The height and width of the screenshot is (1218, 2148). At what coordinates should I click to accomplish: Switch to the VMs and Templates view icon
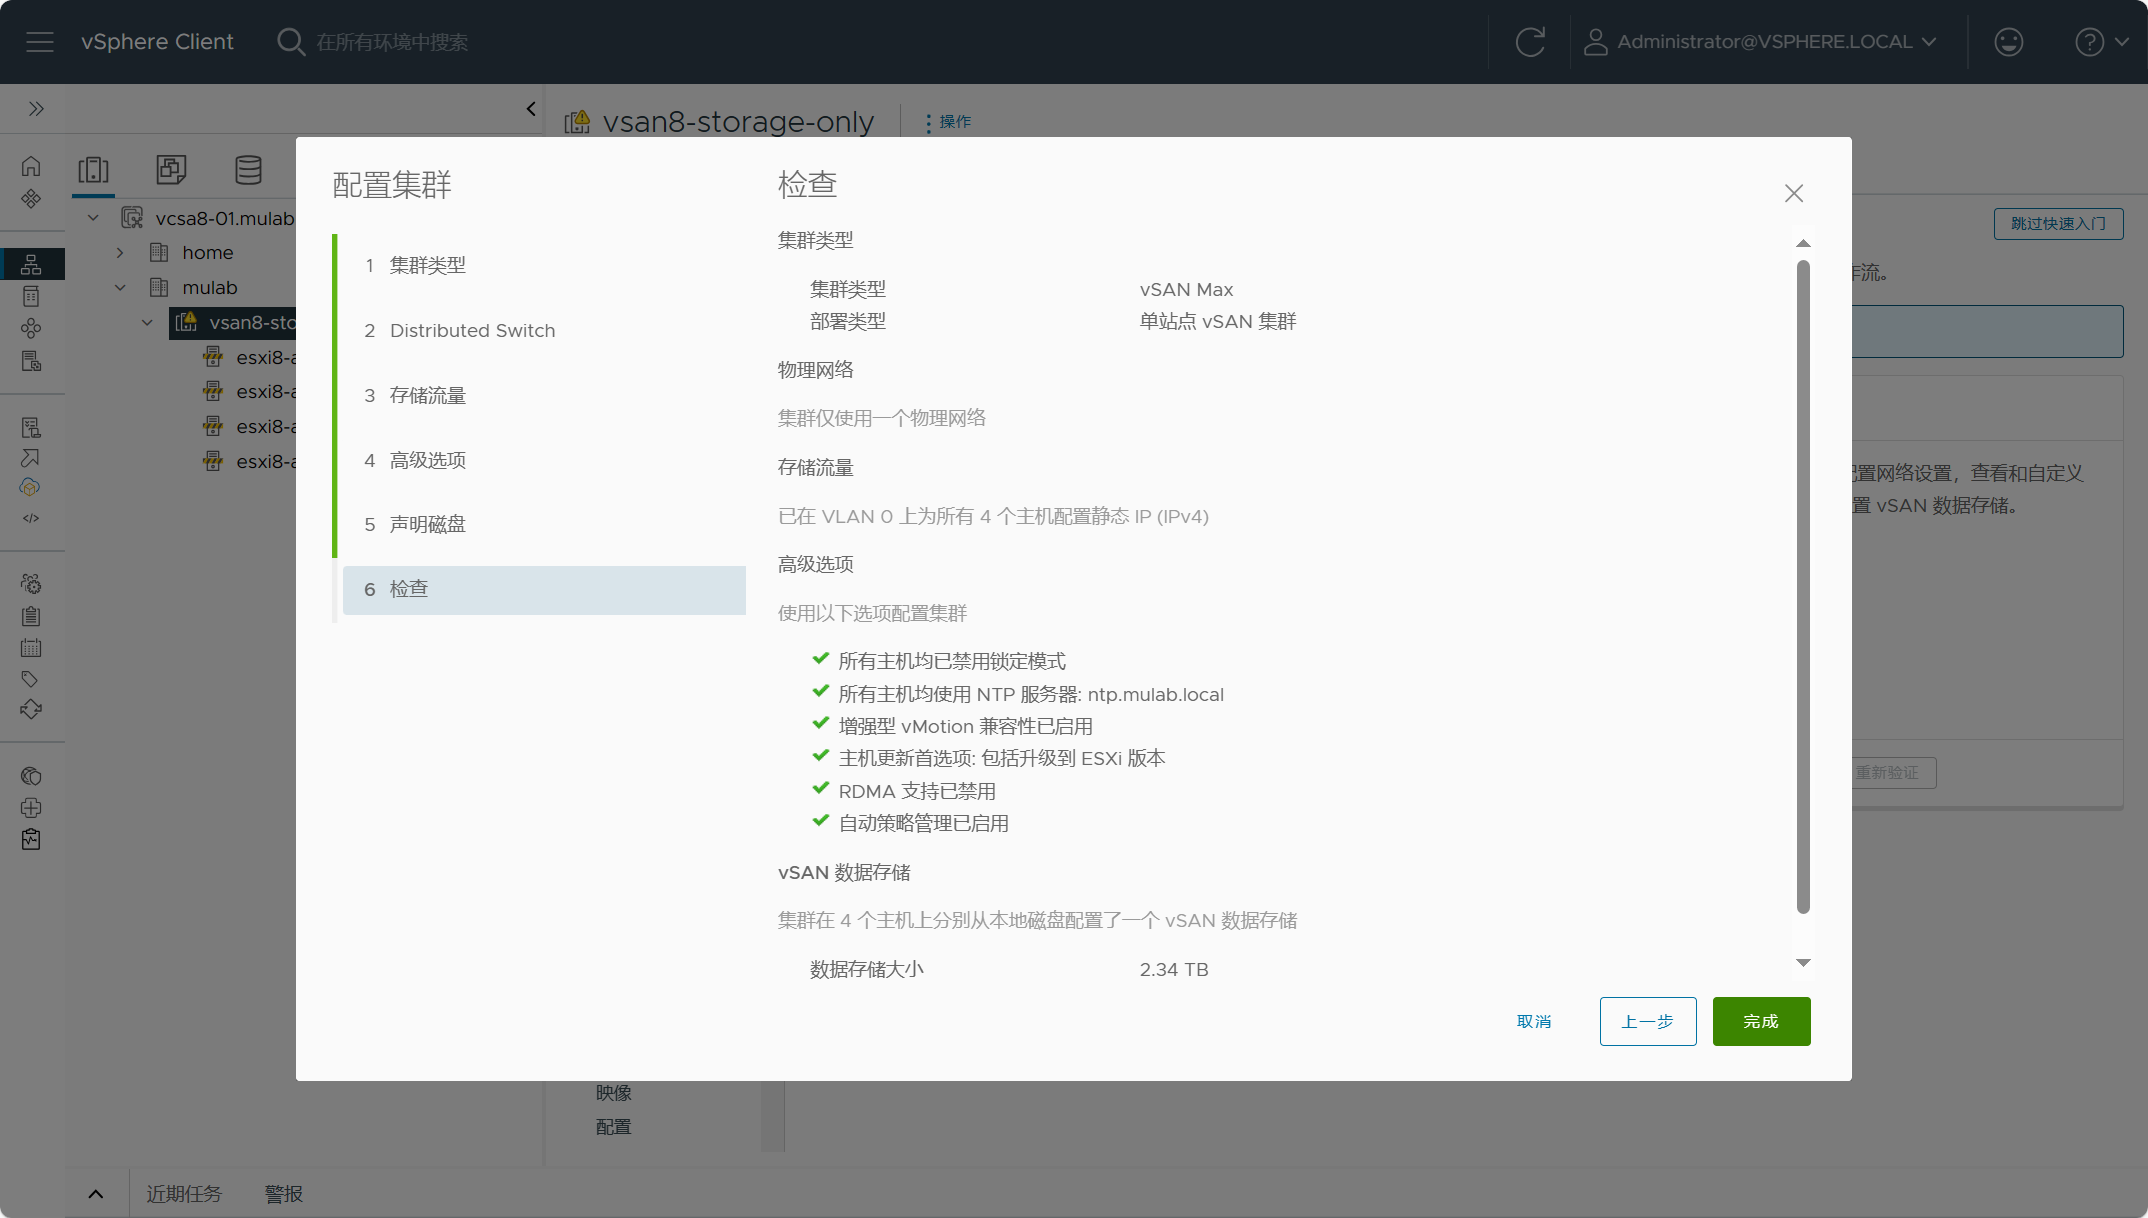(171, 170)
